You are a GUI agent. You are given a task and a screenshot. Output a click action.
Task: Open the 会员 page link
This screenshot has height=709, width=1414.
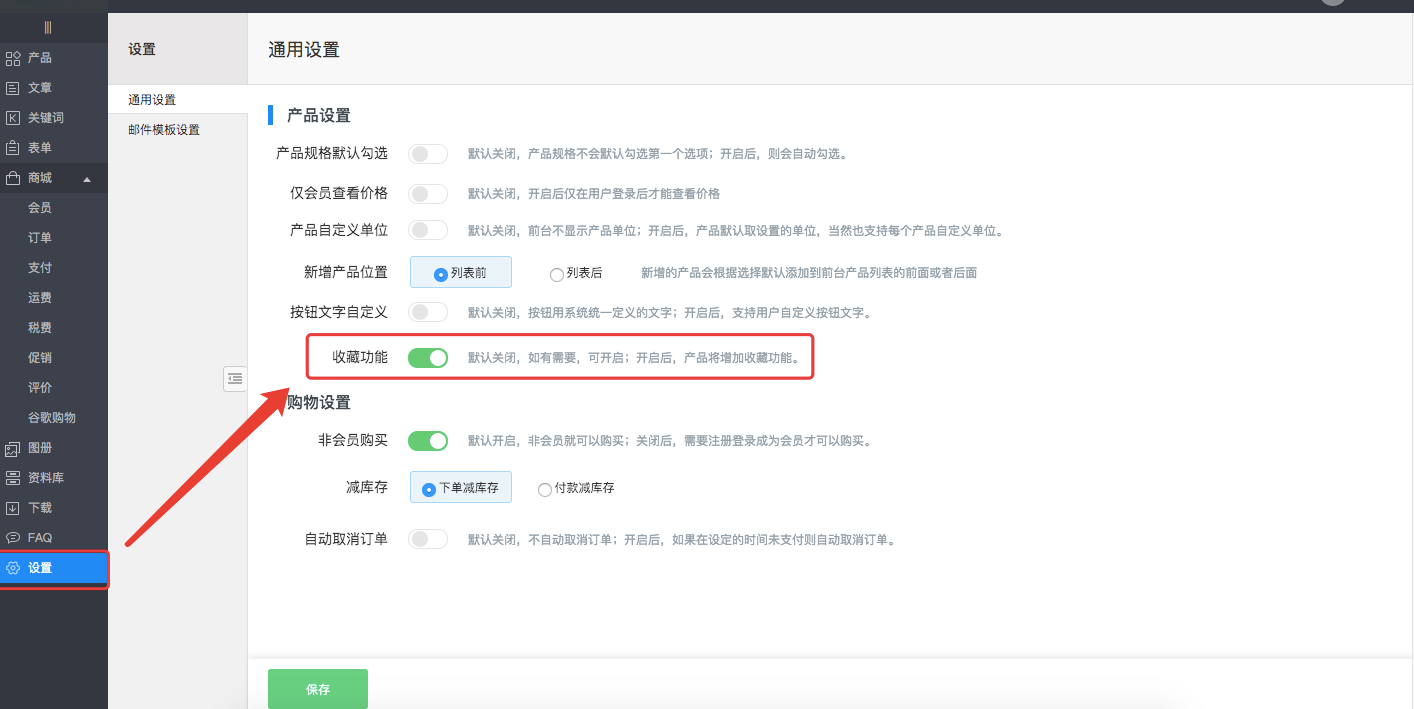click(x=38, y=207)
